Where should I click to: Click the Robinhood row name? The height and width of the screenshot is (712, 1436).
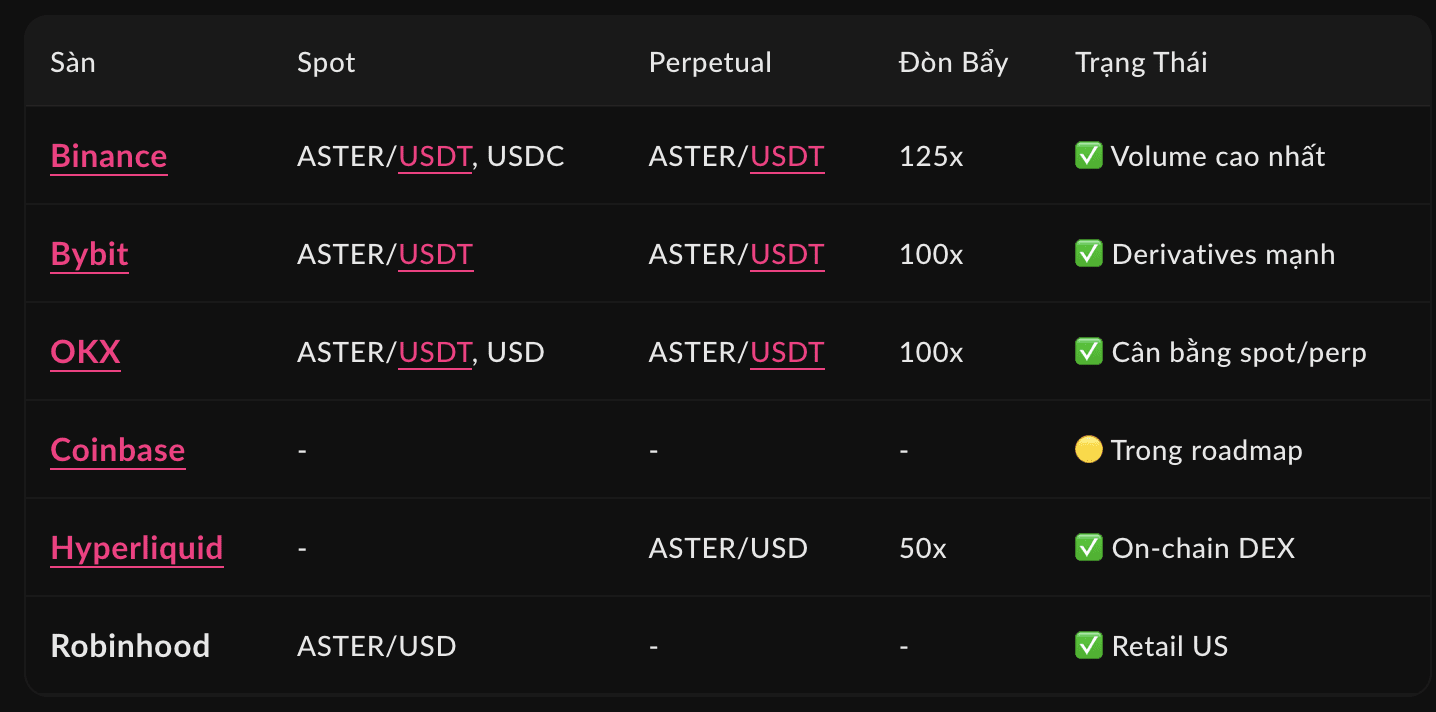point(130,646)
